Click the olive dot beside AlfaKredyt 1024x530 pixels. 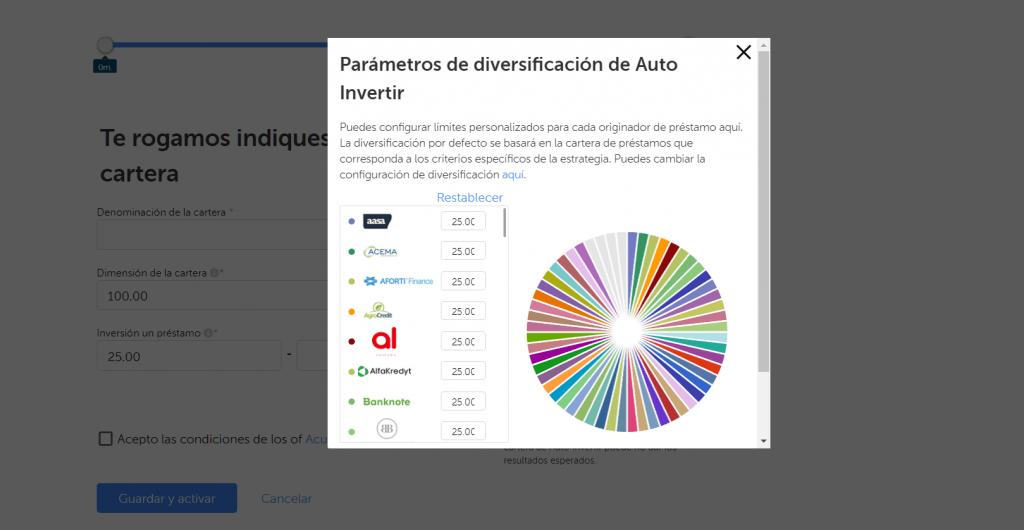pyautogui.click(x=351, y=371)
